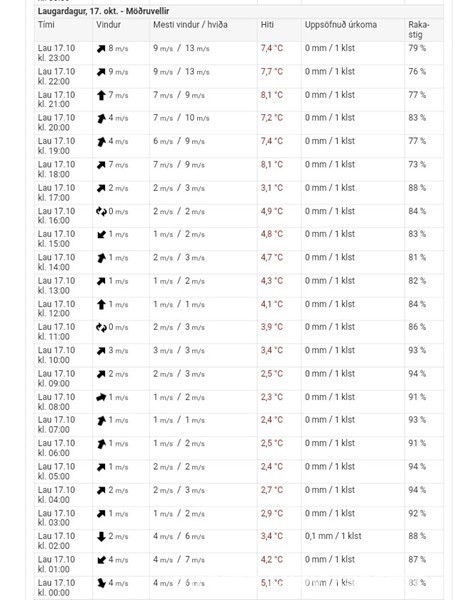Screen dimensions: 464x600
Task: Click the Tími column header
Action: coord(46,25)
